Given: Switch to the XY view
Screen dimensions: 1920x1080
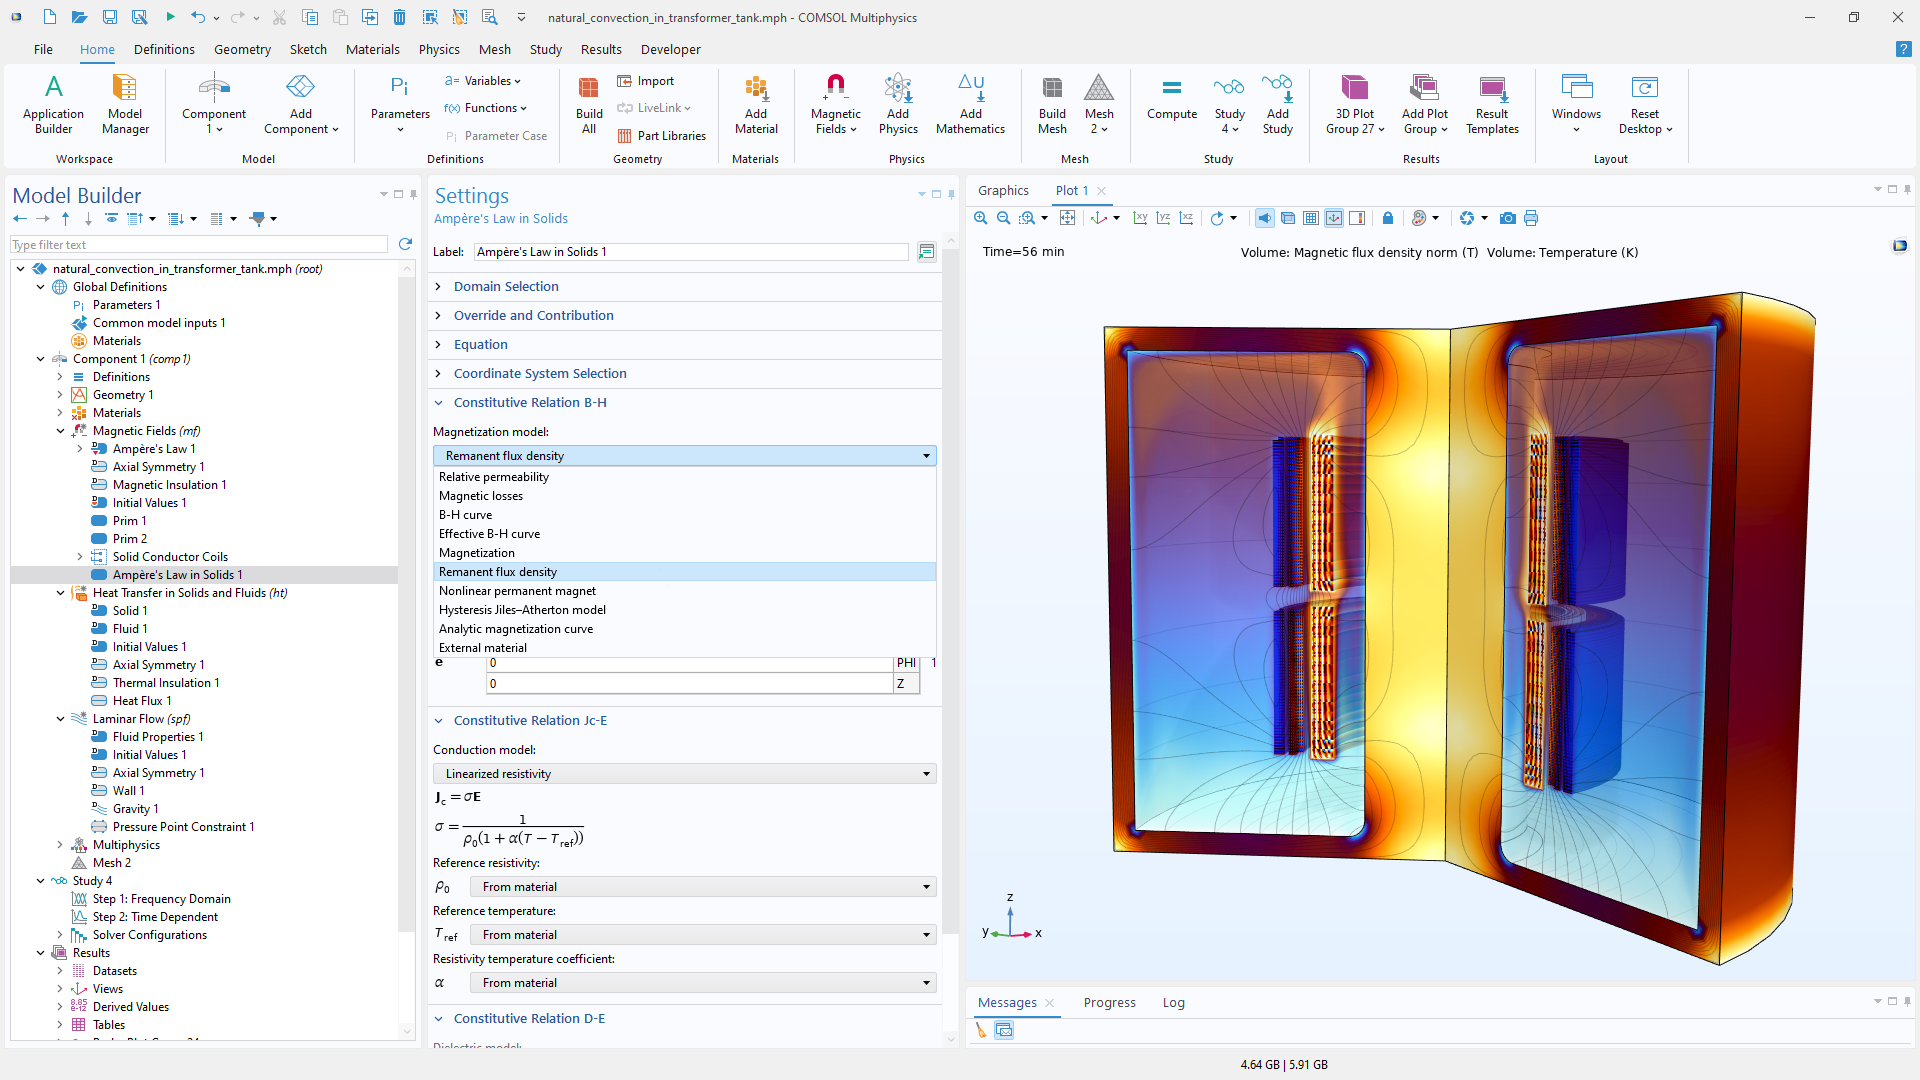Looking at the screenshot, I should tap(1140, 218).
